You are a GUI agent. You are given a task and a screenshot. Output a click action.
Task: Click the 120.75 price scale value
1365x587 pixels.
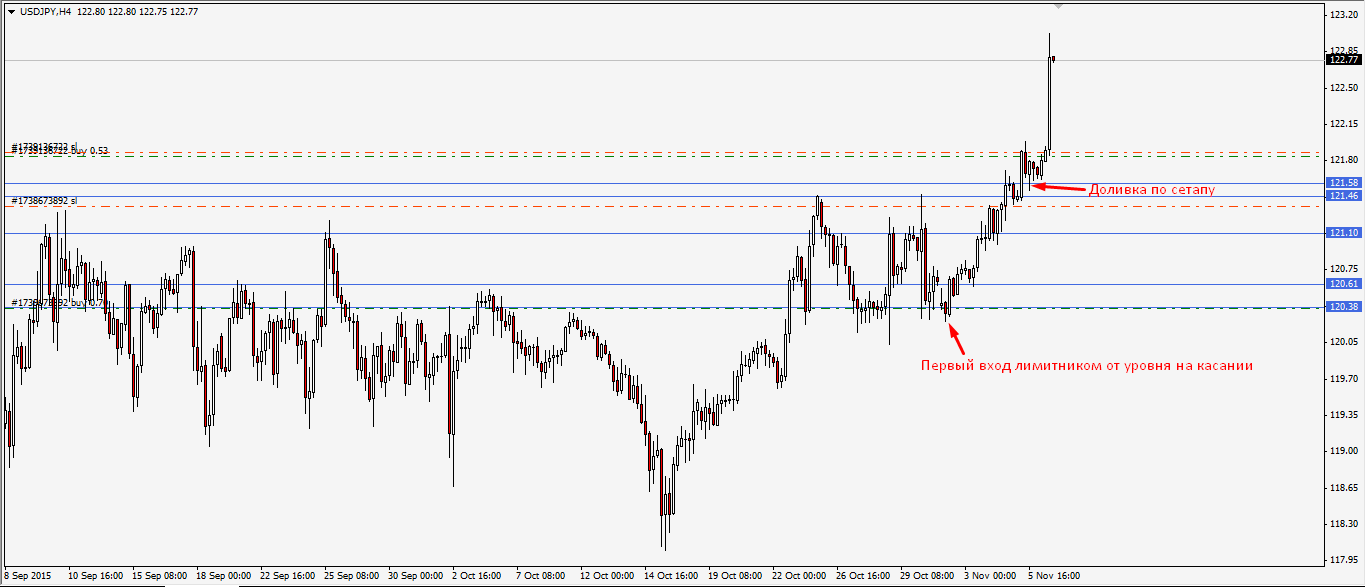click(1344, 269)
